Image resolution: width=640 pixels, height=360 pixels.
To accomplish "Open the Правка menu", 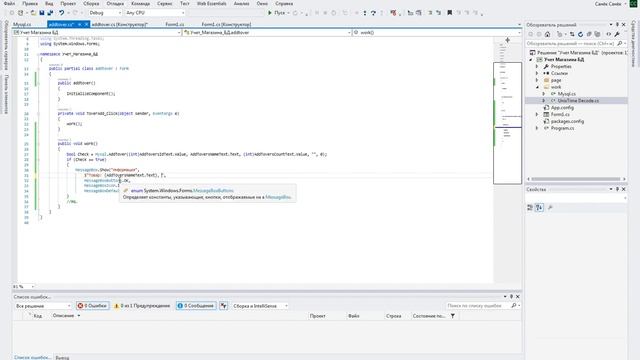I will coord(30,3).
